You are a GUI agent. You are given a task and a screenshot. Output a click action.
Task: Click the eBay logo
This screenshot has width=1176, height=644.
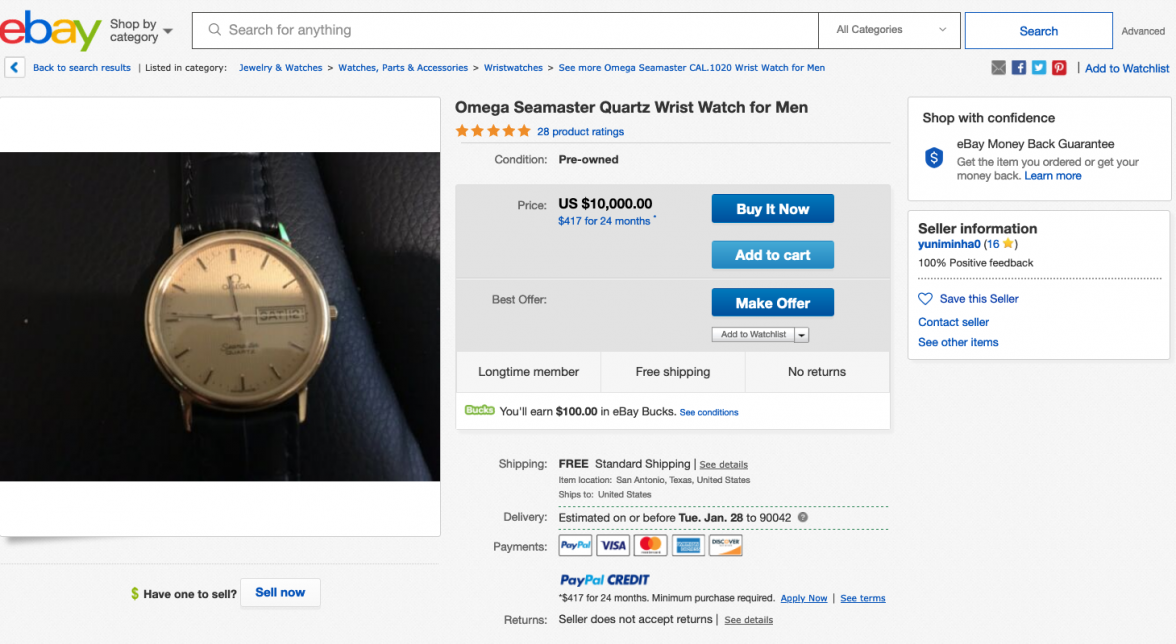(50, 31)
